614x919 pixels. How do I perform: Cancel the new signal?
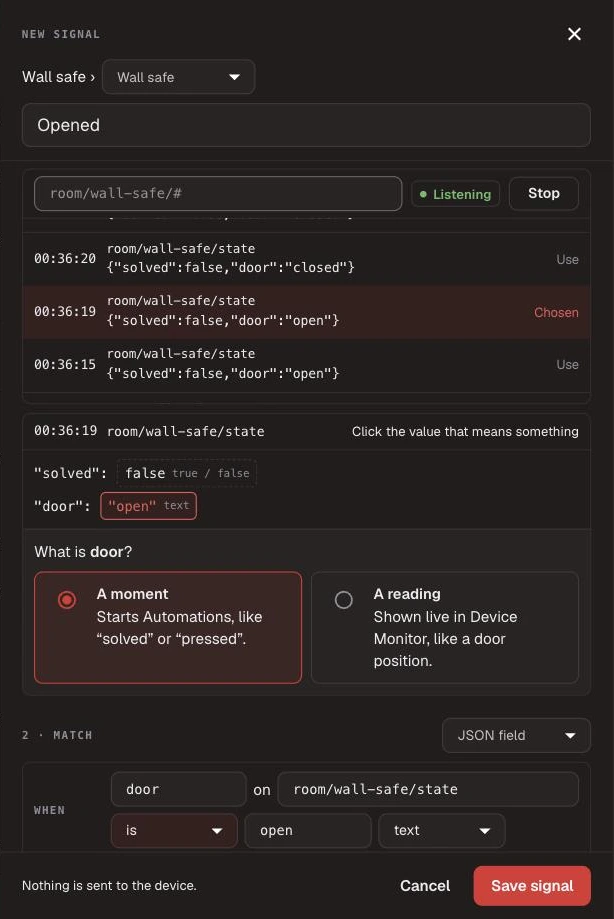point(425,886)
